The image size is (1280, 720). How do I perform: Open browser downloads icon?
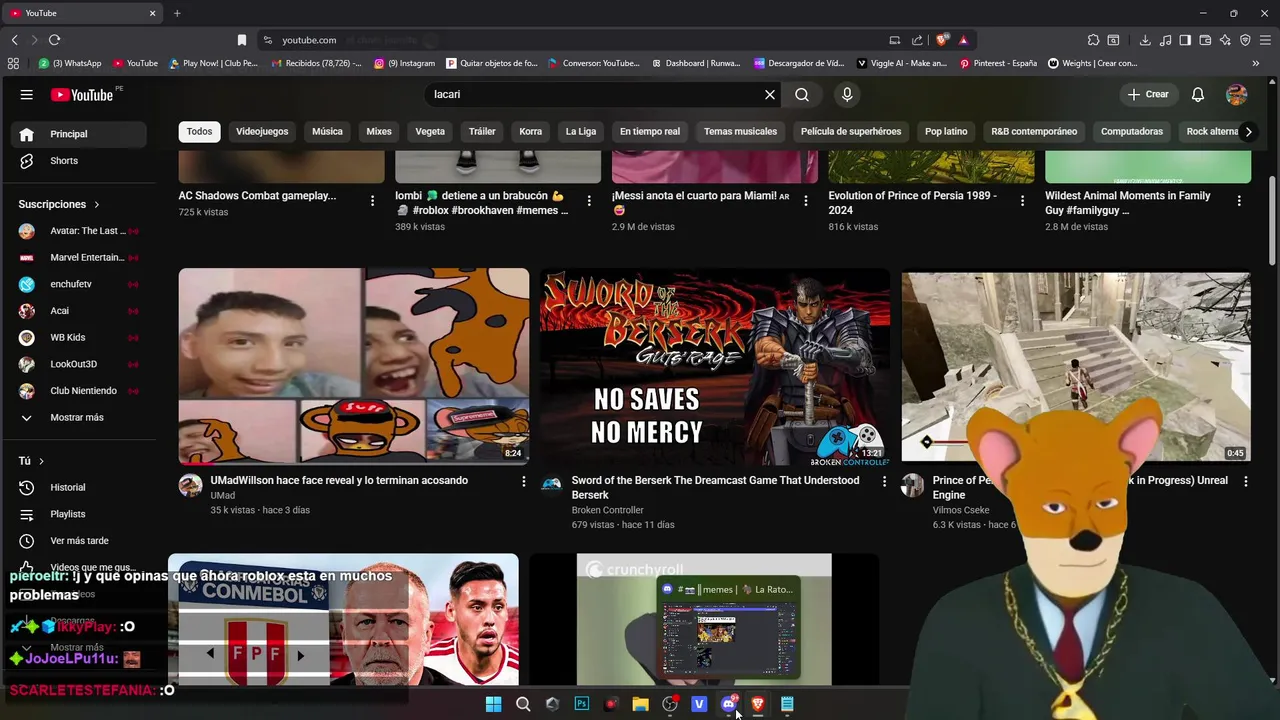tap(1145, 40)
